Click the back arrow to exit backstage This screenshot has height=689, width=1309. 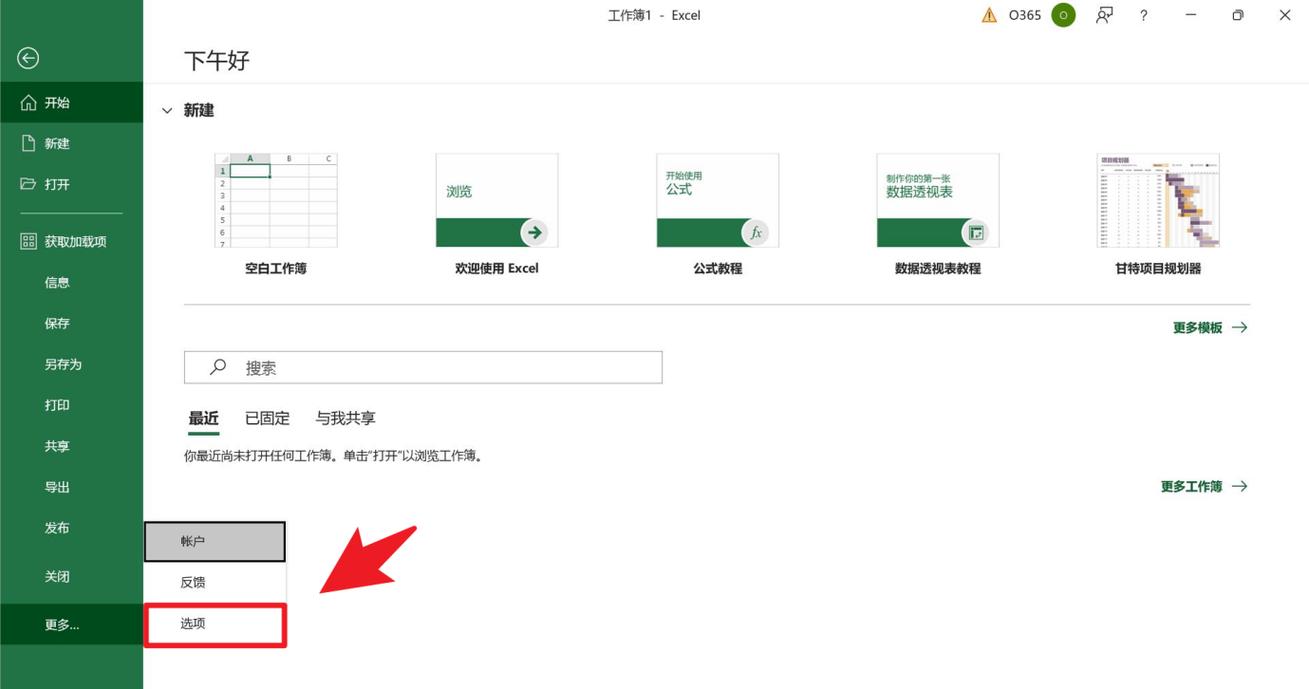27,57
